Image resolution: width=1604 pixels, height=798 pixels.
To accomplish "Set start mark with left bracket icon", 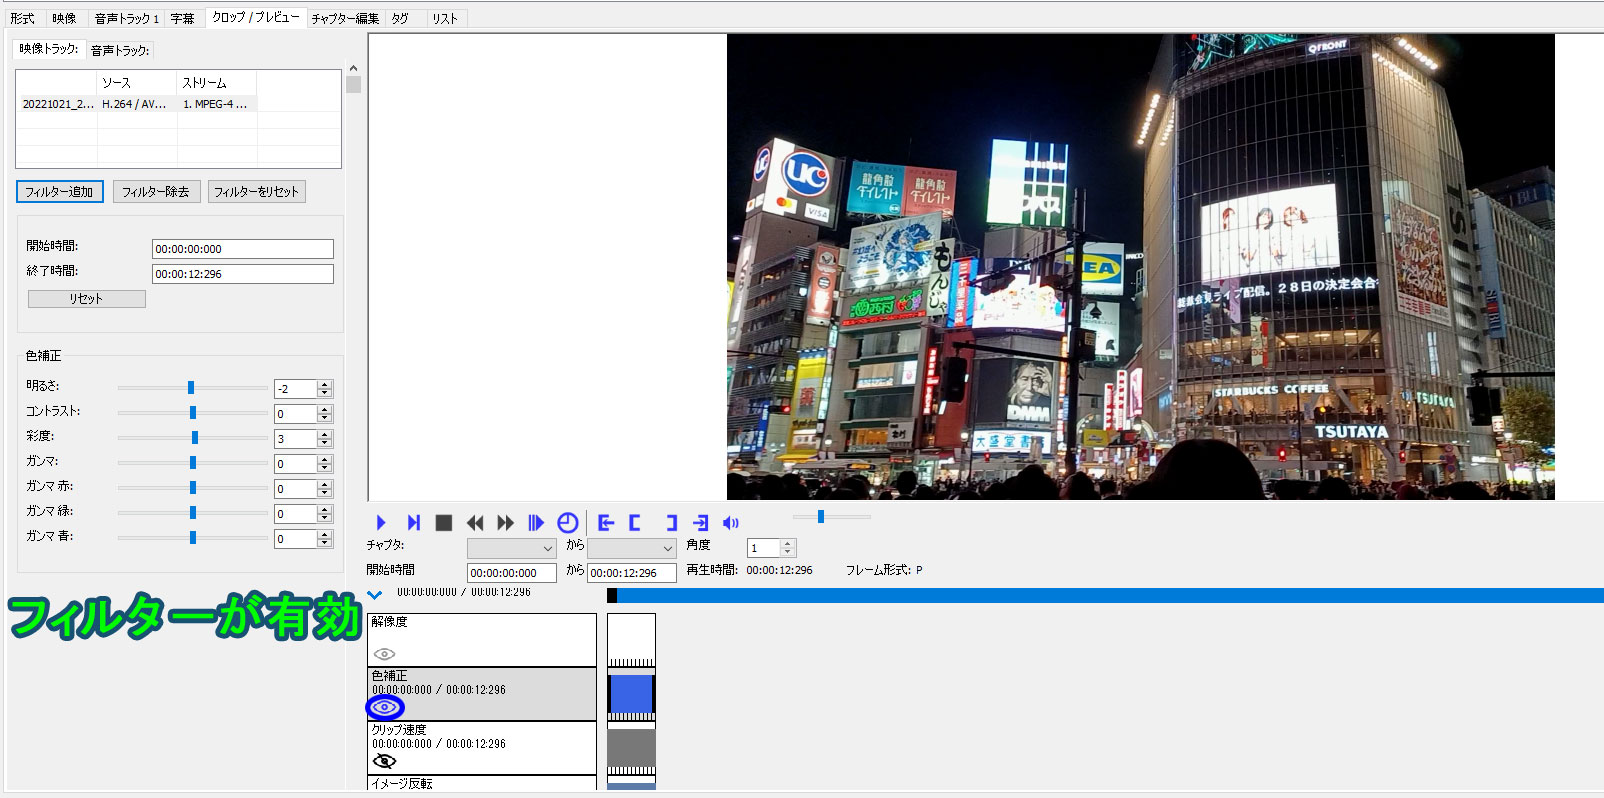I will pos(635,523).
